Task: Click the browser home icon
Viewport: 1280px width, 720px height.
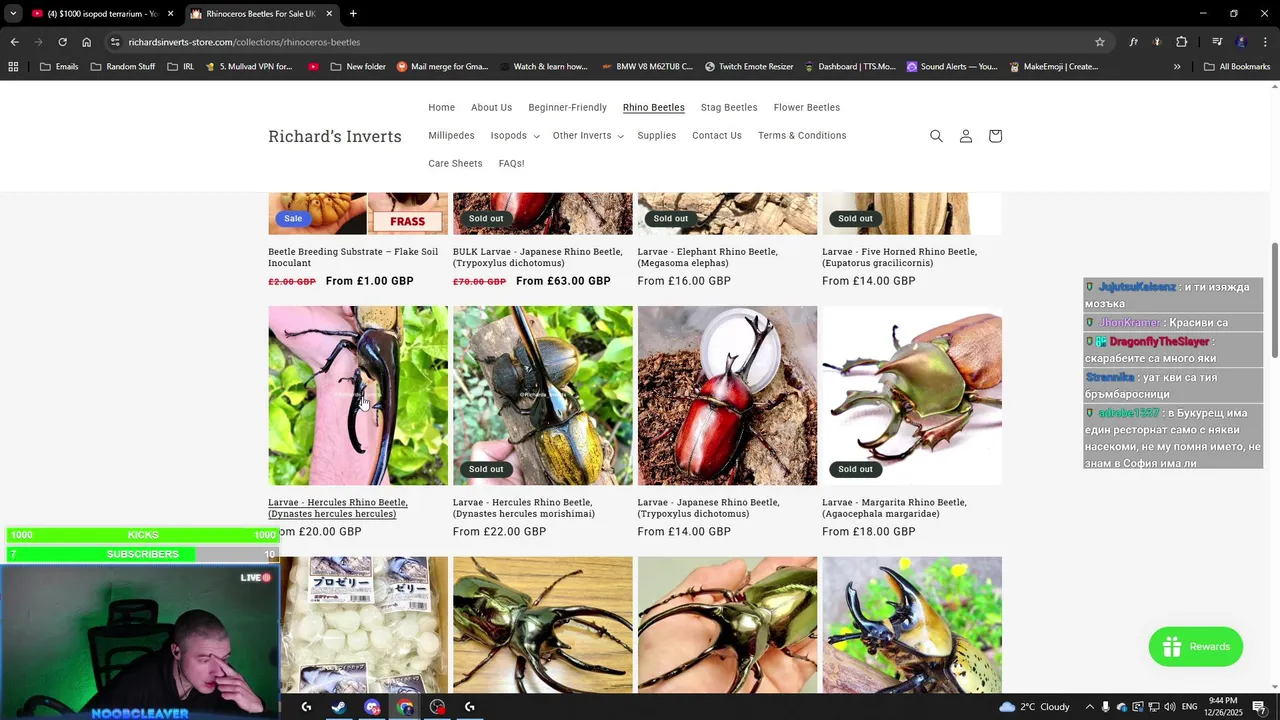Action: coord(87,42)
